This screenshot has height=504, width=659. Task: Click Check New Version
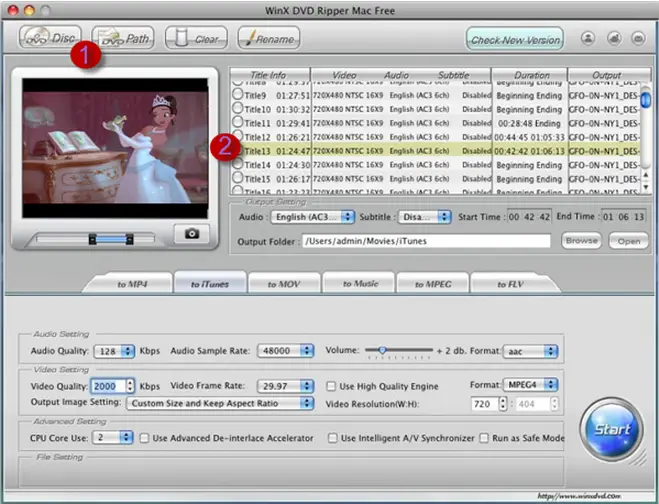click(x=515, y=39)
